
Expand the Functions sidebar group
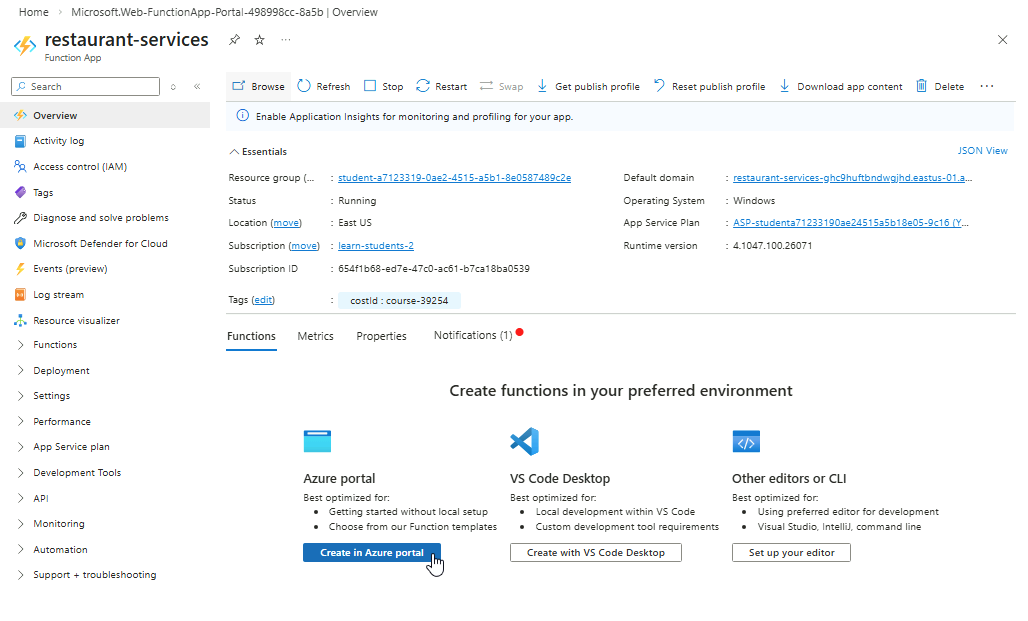pos(22,345)
